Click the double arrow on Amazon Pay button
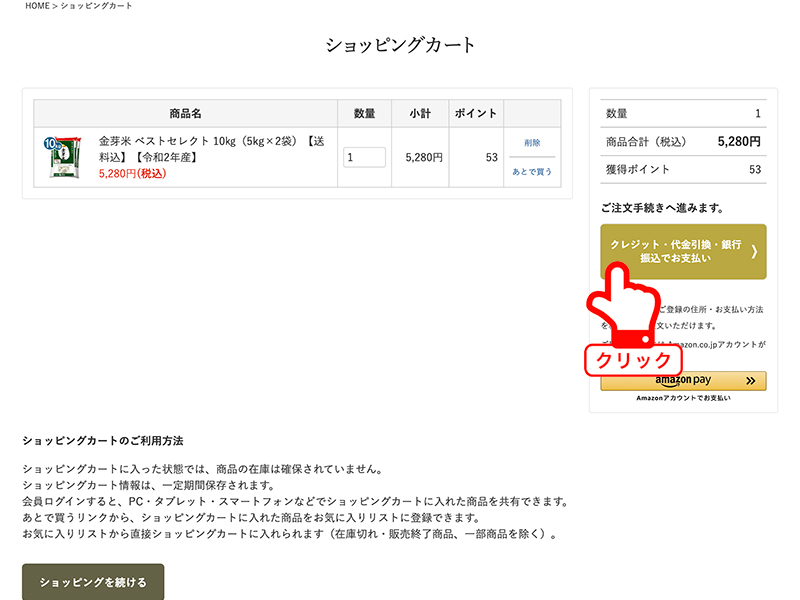 click(x=751, y=381)
